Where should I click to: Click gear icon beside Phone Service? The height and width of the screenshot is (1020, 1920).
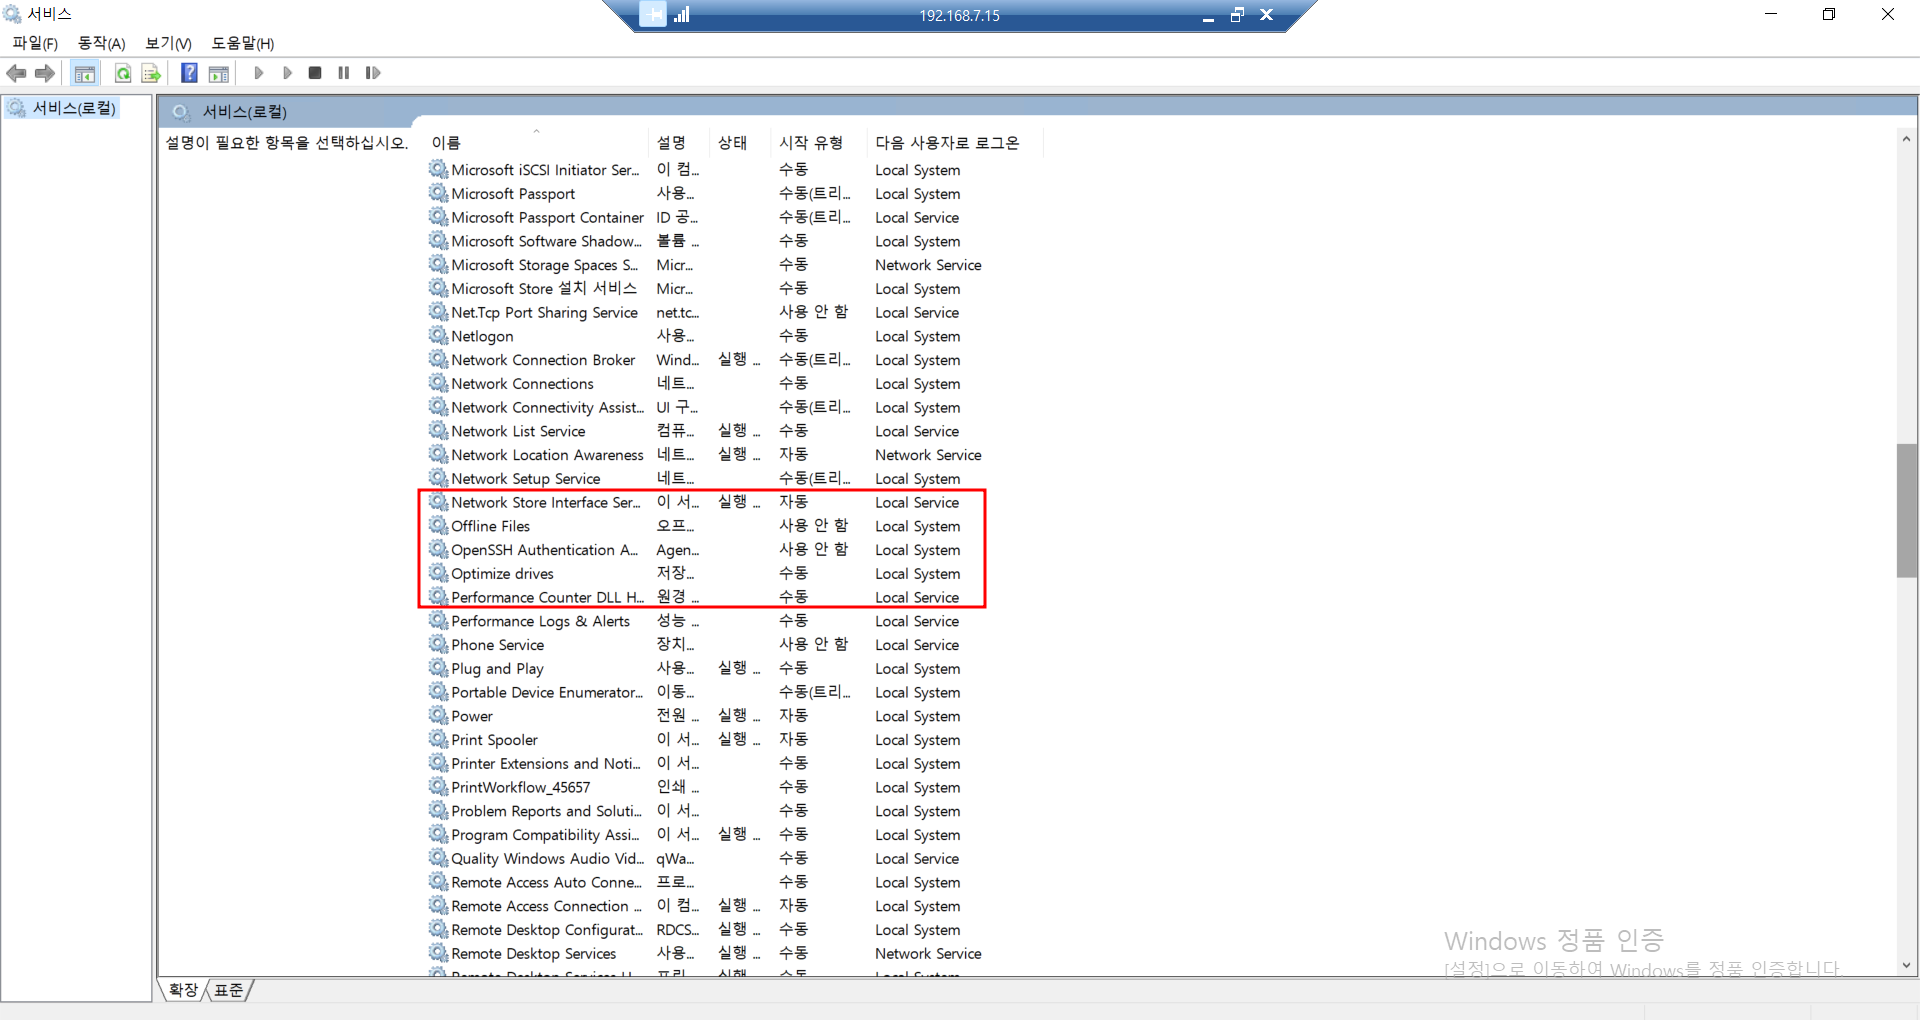[x=438, y=645]
